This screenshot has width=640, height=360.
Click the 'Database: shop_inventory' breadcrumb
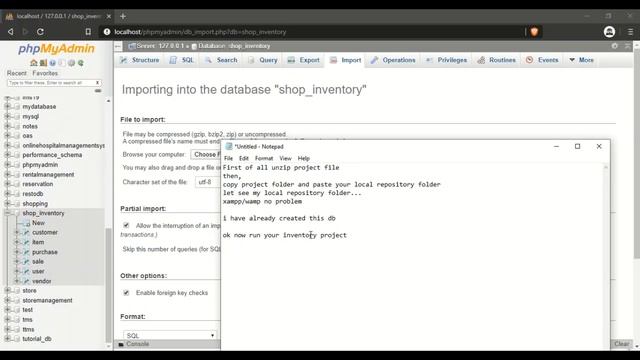[x=231, y=46]
